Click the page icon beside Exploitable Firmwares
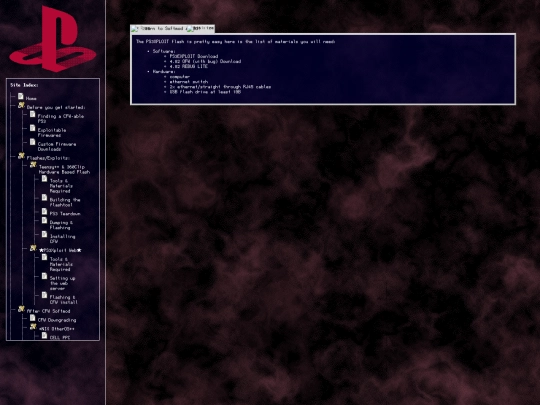The image size is (540, 405). click(32, 128)
